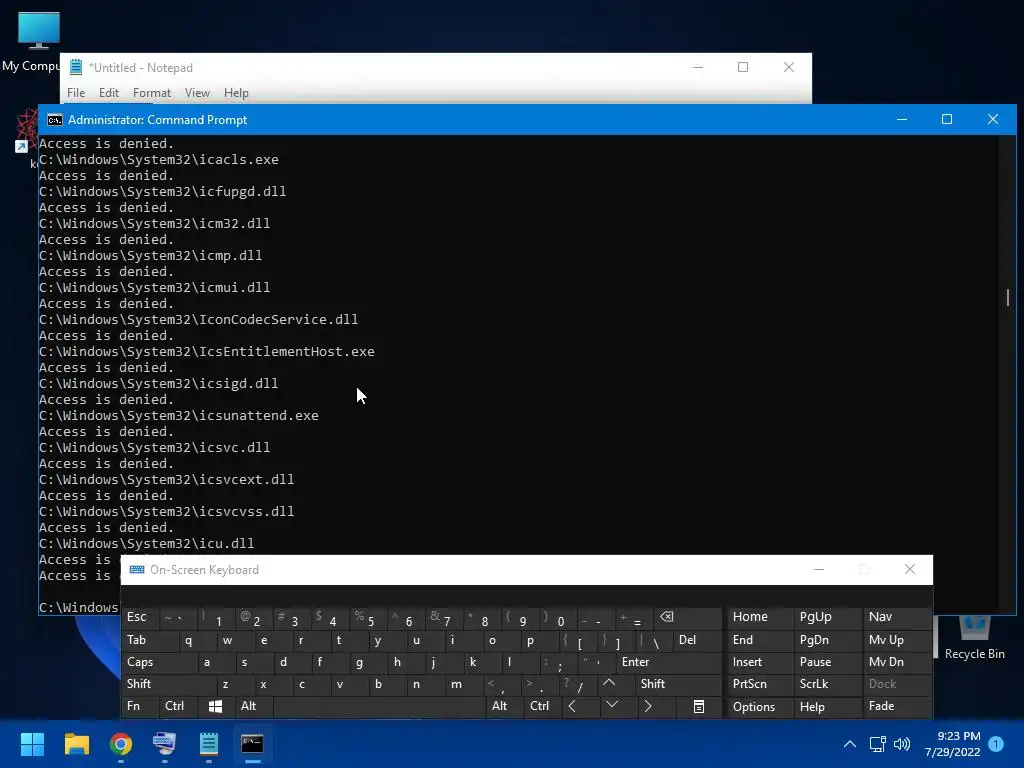Screen dimensions: 1024x768
Task: Select Recycle Bin on desktop
Action: 974,637
